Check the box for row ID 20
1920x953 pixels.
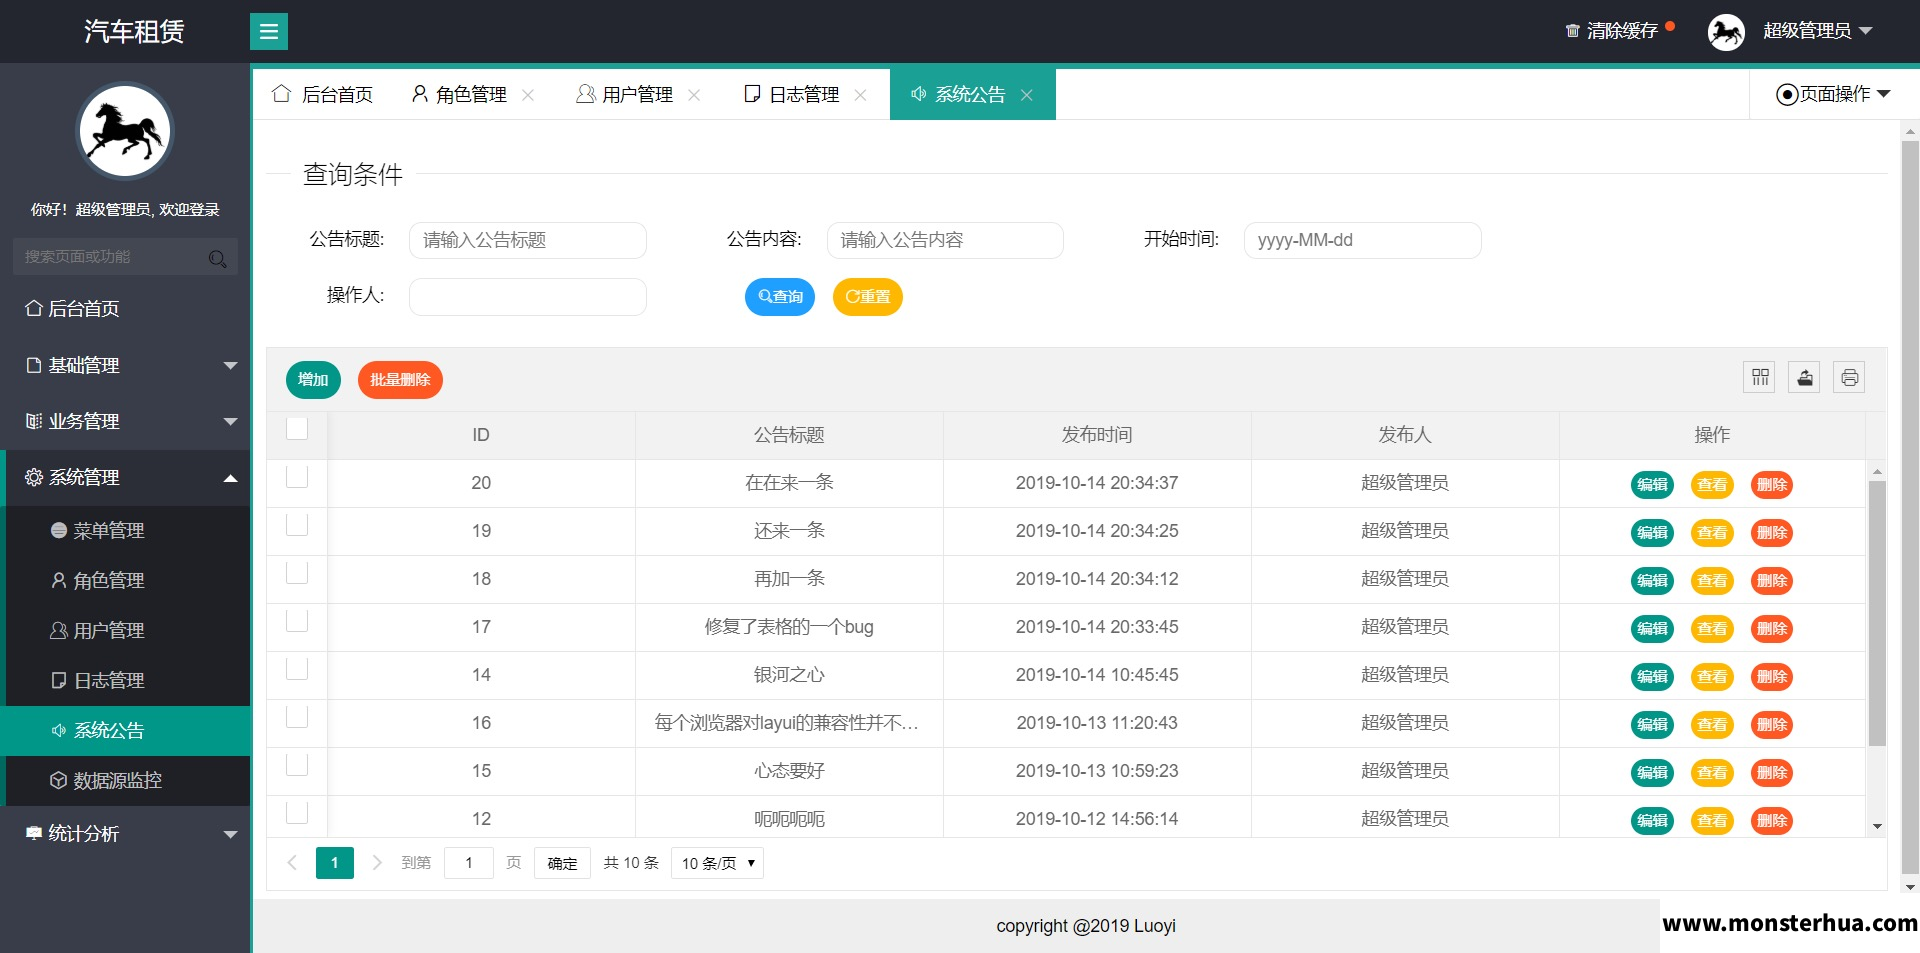(x=297, y=476)
